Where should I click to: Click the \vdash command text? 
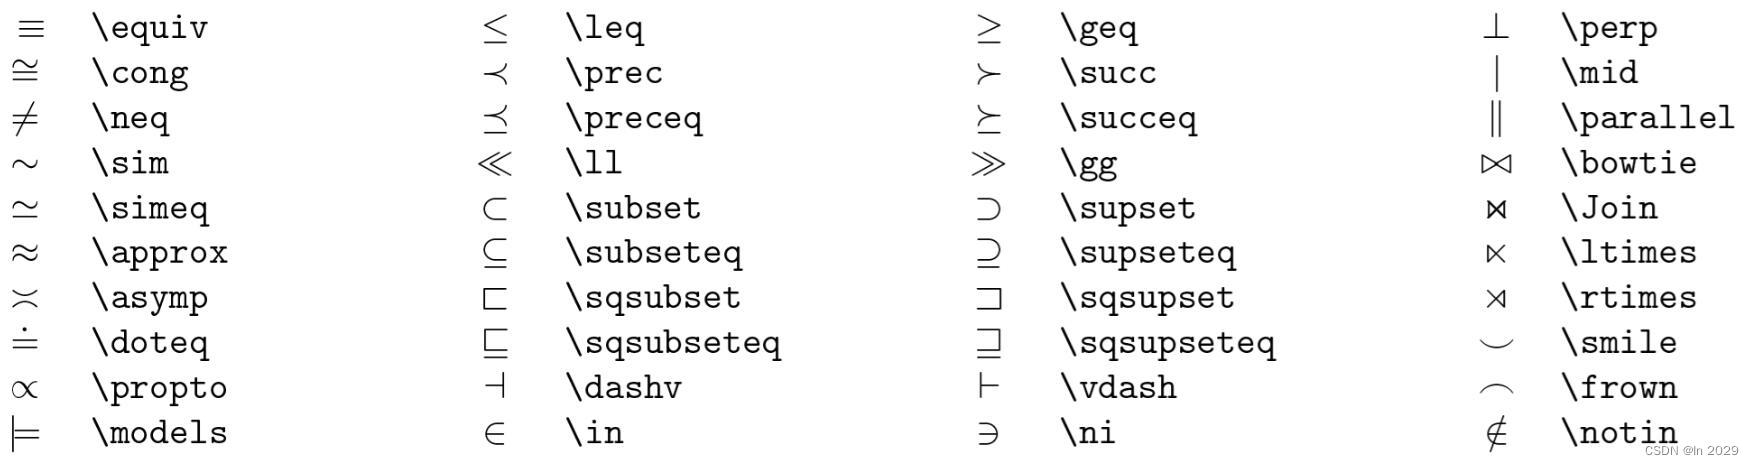coord(1119,387)
